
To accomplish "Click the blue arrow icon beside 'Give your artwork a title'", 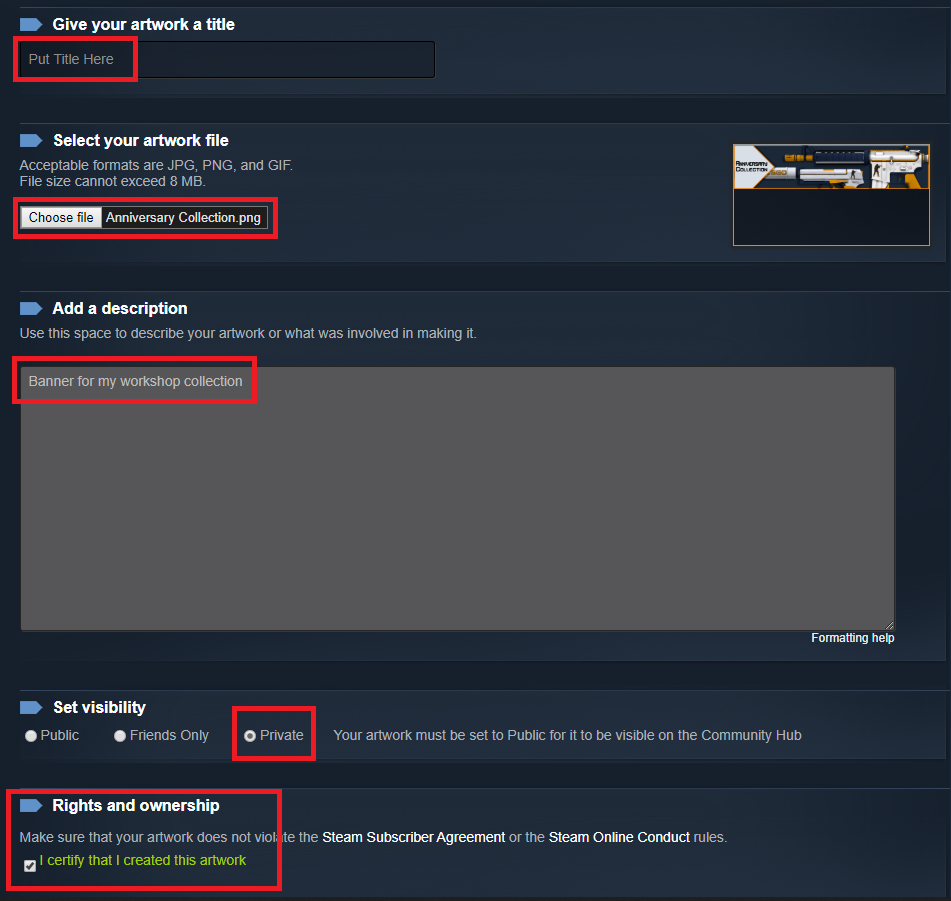I will click(x=31, y=24).
